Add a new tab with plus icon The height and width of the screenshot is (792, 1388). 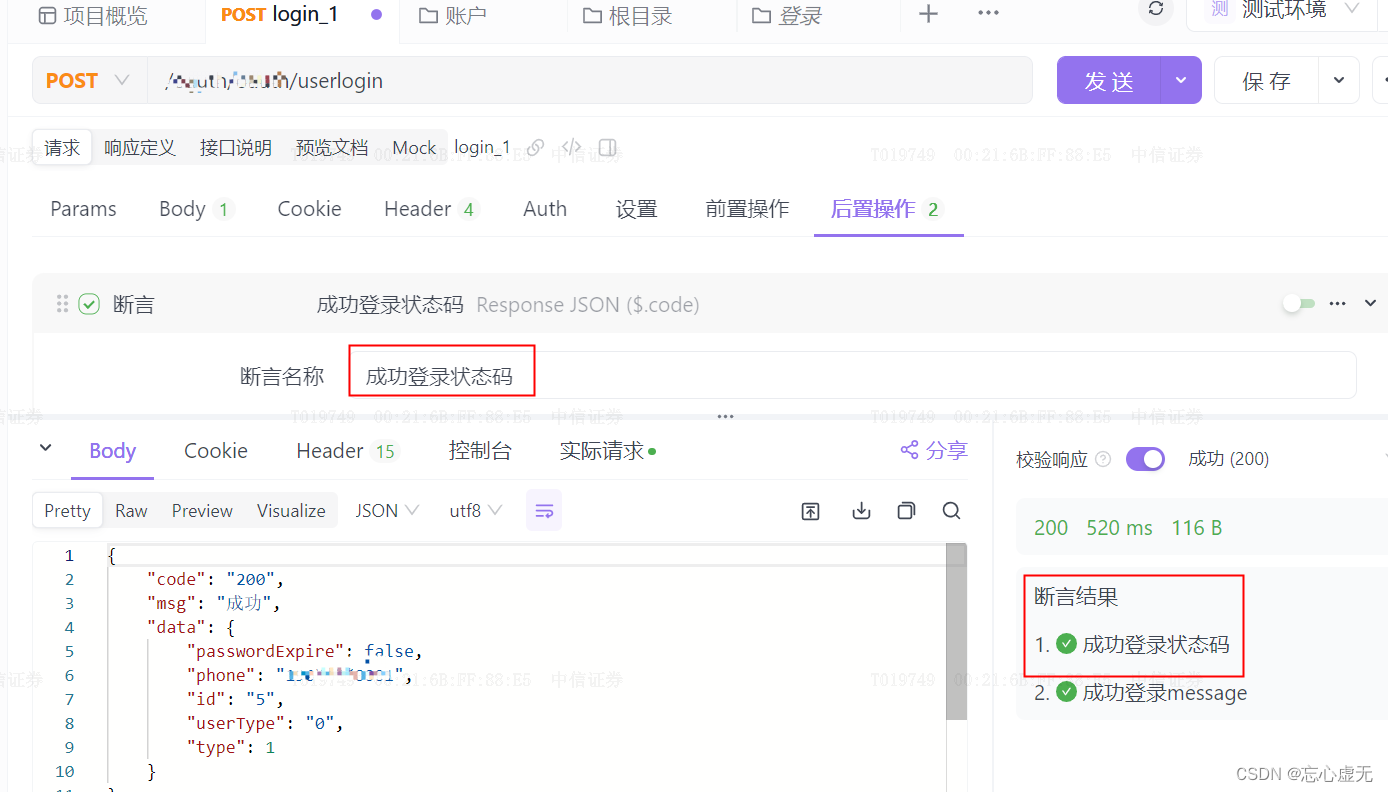(928, 14)
